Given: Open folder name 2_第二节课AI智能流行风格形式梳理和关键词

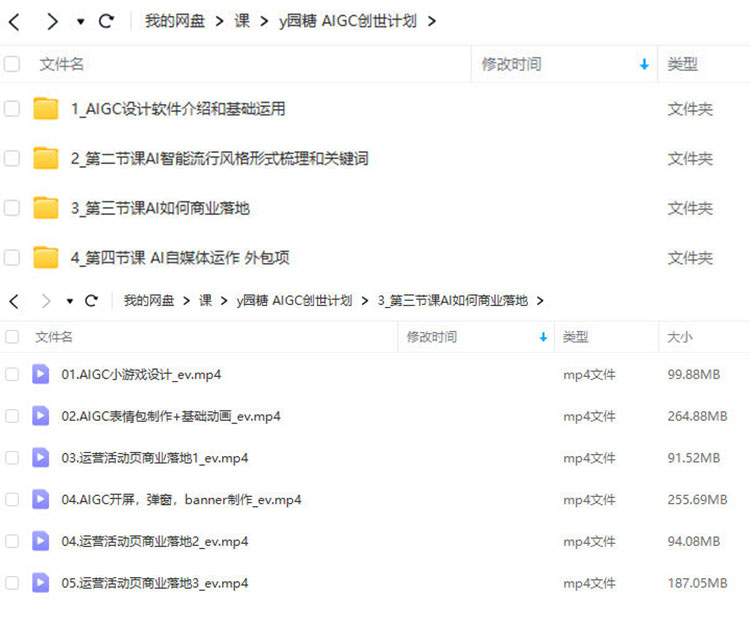Looking at the screenshot, I should (220, 158).
